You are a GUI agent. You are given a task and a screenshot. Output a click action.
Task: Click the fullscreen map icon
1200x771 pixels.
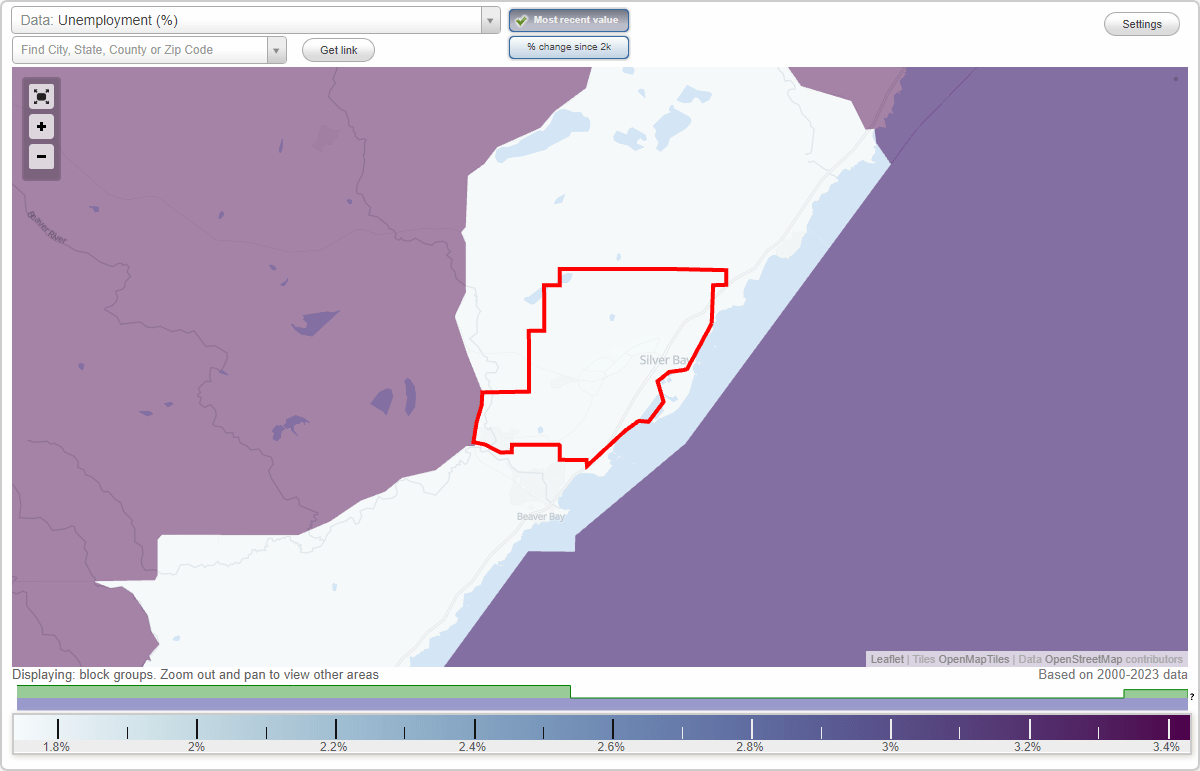pyautogui.click(x=41, y=97)
